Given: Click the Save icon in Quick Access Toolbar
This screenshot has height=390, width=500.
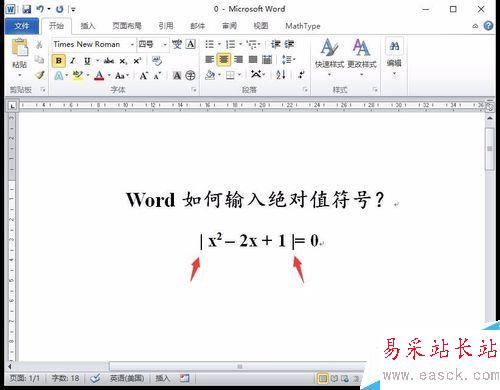Looking at the screenshot, I should click(27, 9).
